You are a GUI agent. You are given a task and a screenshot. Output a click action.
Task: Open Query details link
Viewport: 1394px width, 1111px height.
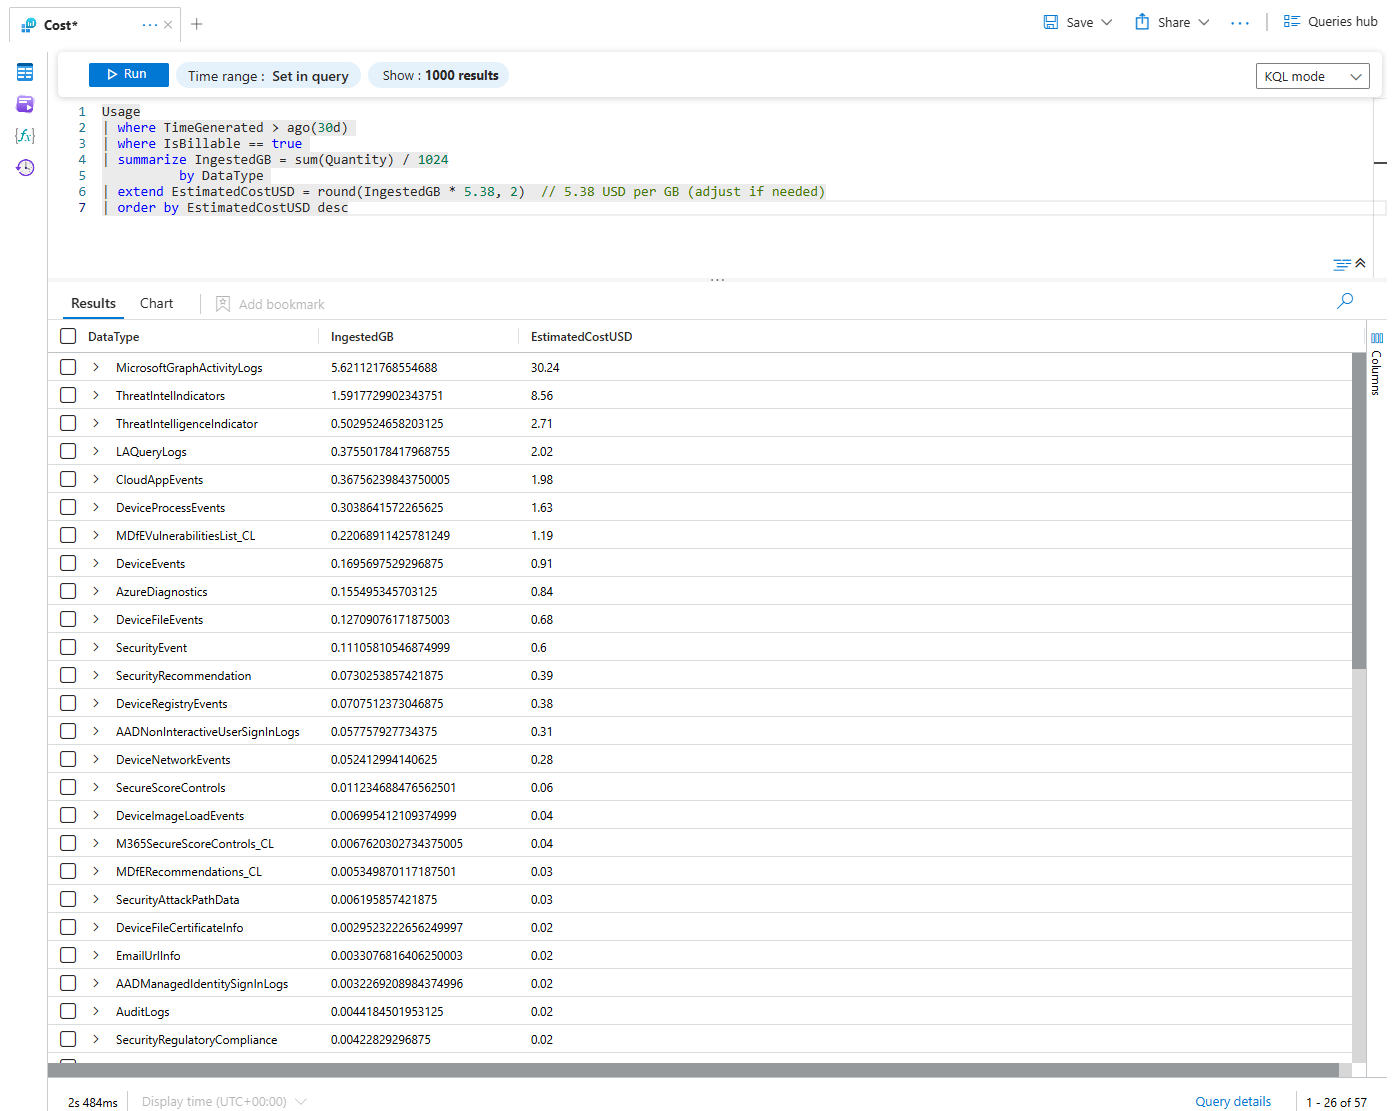click(1232, 1100)
